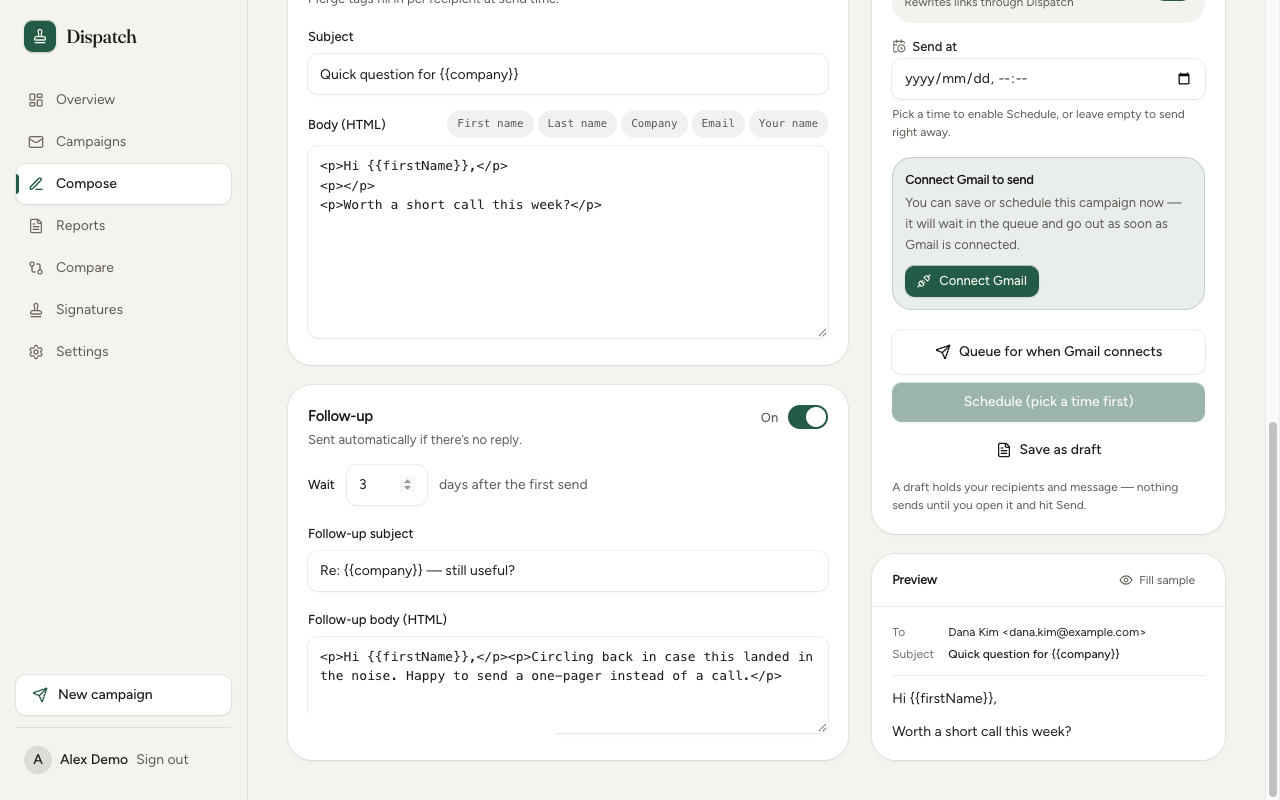Insert the Company merge tag
The width and height of the screenshot is (1280, 800).
[654, 124]
